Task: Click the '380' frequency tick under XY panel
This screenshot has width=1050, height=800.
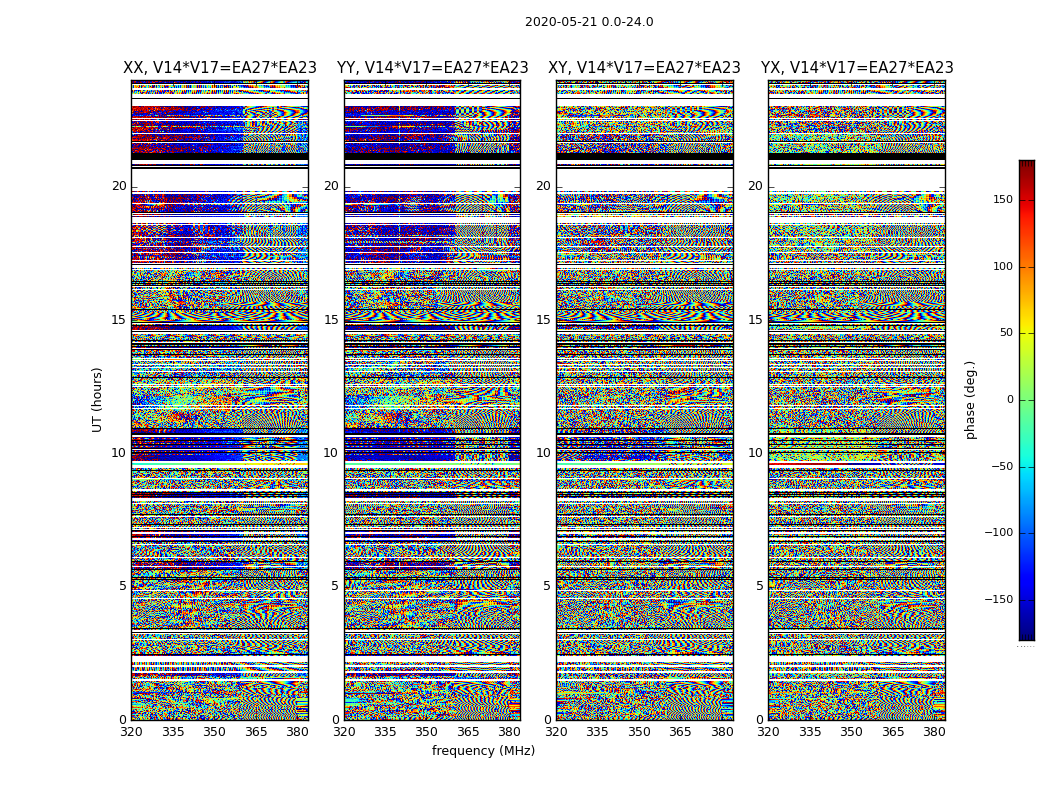Action: (x=722, y=732)
